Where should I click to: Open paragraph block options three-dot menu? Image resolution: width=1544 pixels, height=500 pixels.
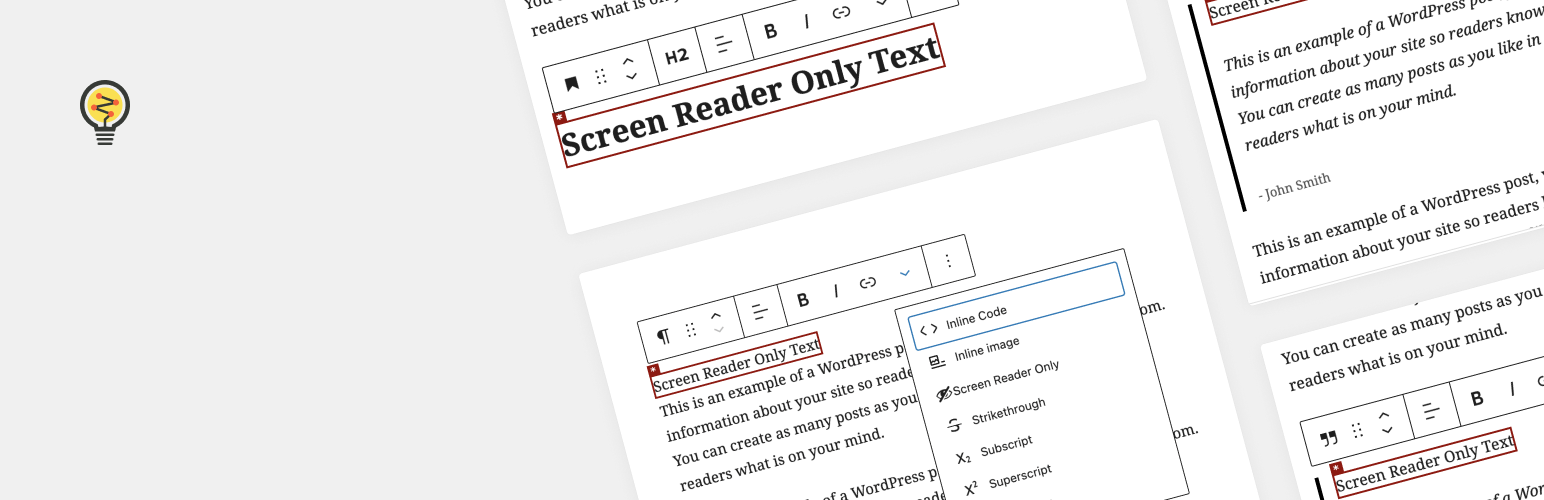[948, 260]
